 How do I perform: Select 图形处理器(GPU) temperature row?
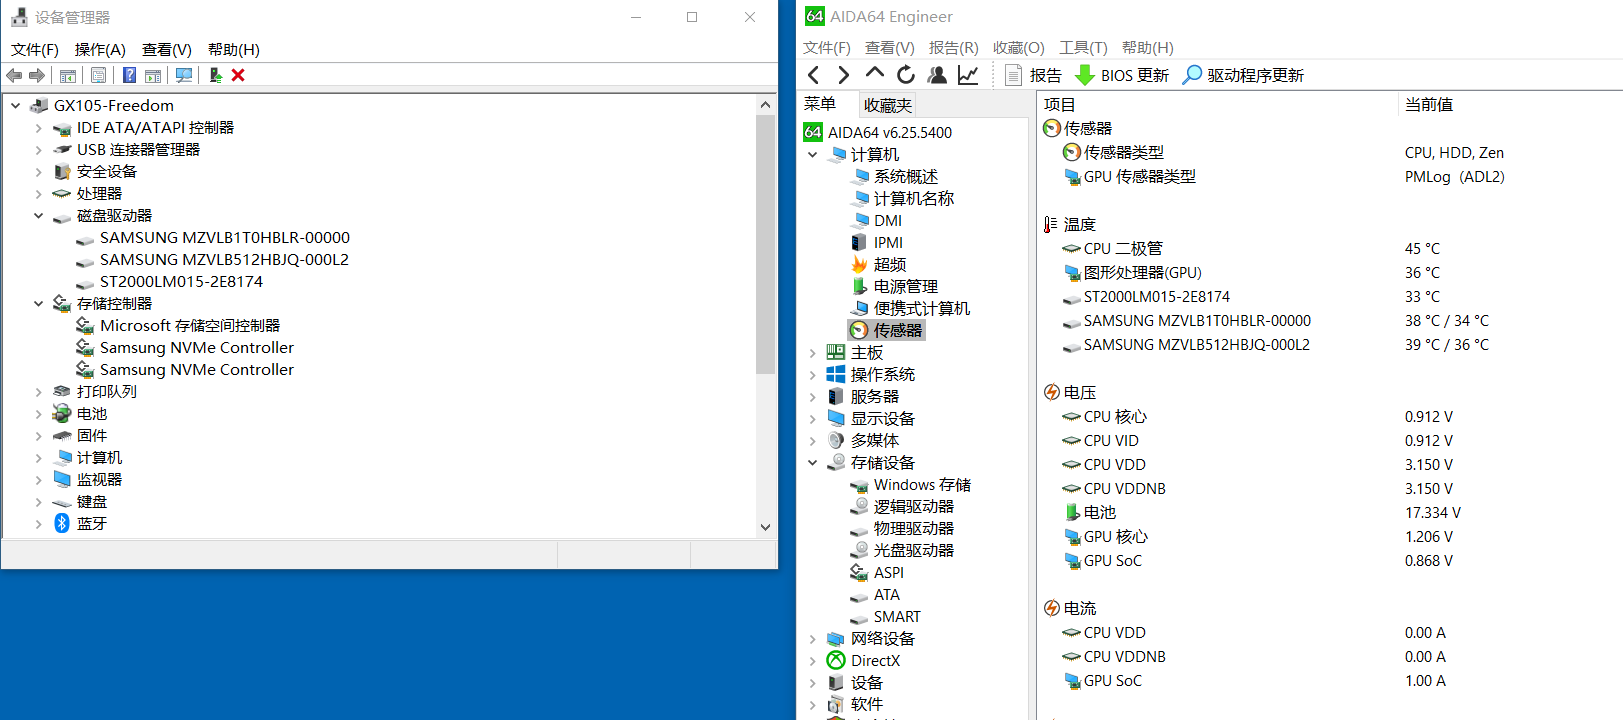pyautogui.click(x=1143, y=272)
